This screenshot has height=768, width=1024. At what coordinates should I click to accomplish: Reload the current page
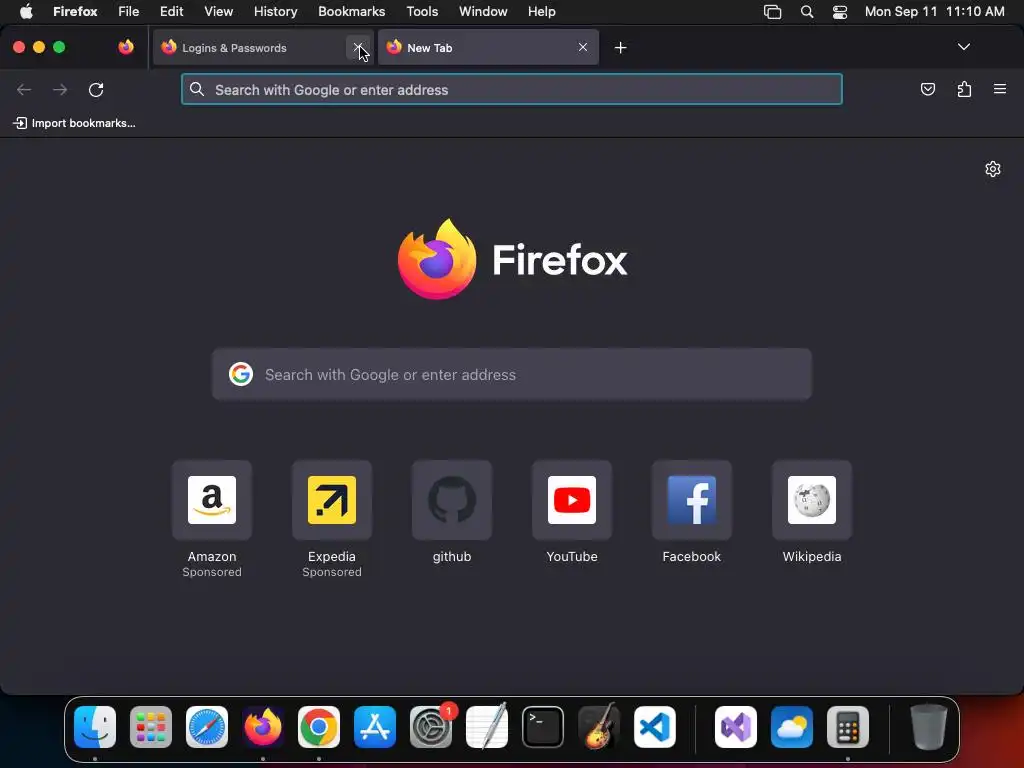tap(96, 89)
